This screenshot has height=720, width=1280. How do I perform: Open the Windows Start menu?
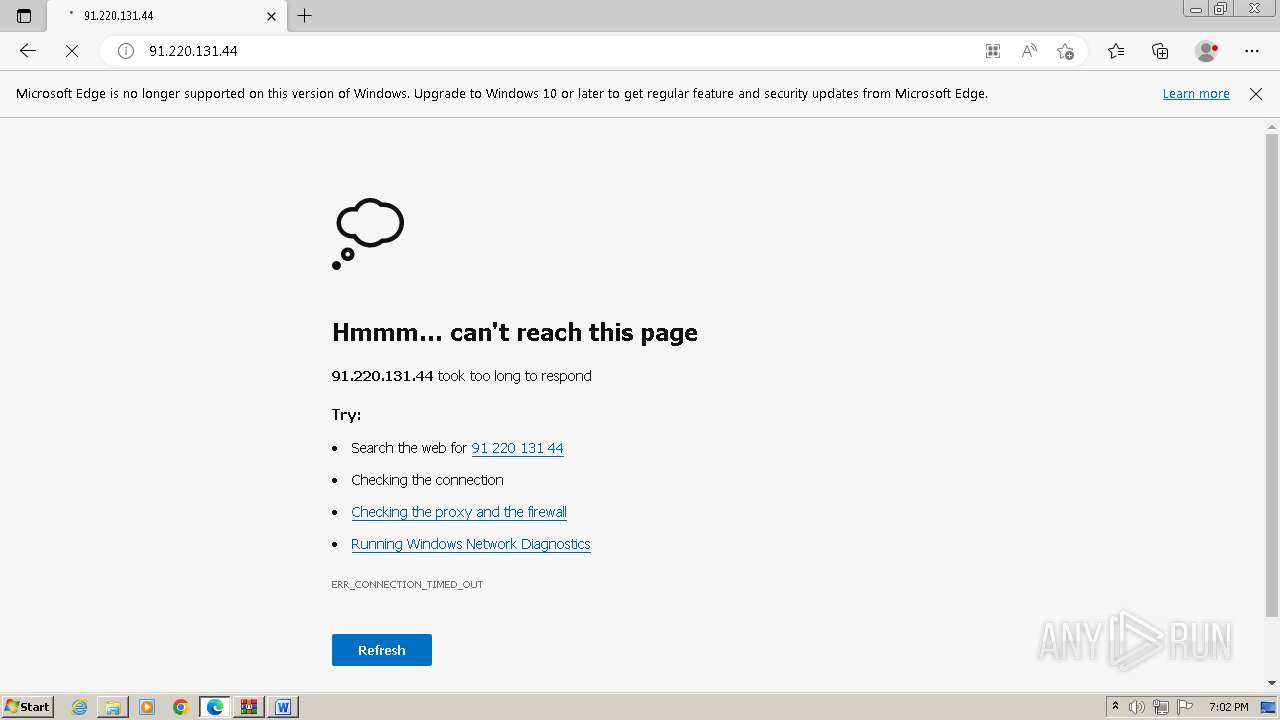28,707
